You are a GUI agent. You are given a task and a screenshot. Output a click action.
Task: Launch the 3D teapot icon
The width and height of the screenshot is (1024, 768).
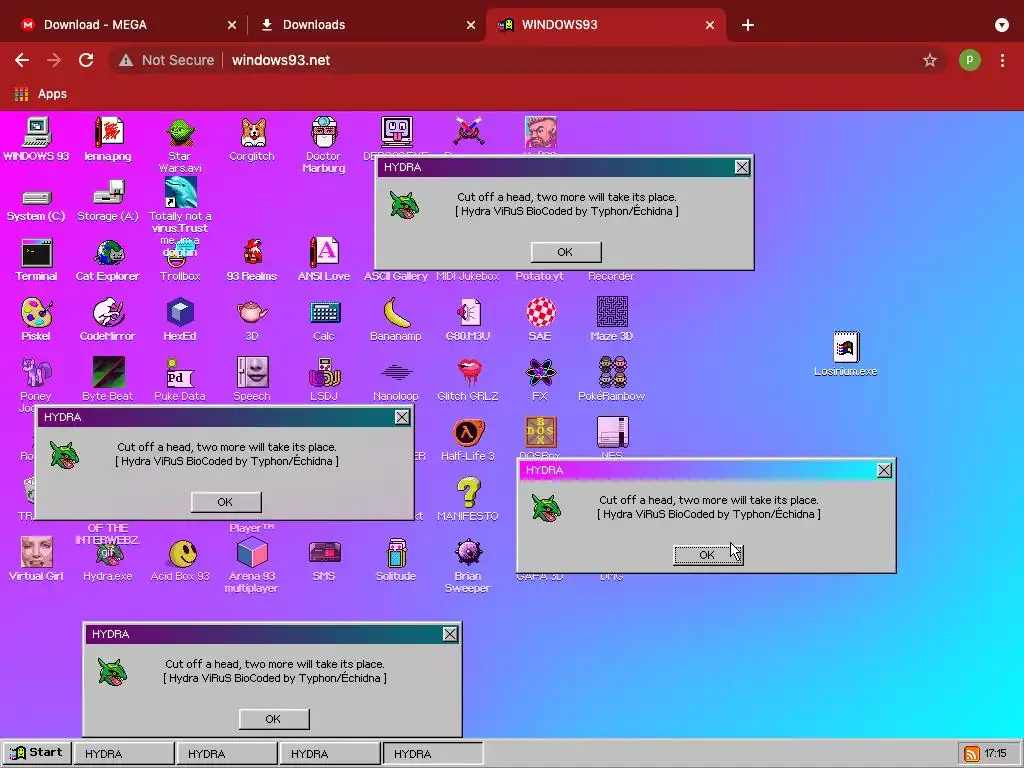[252, 319]
